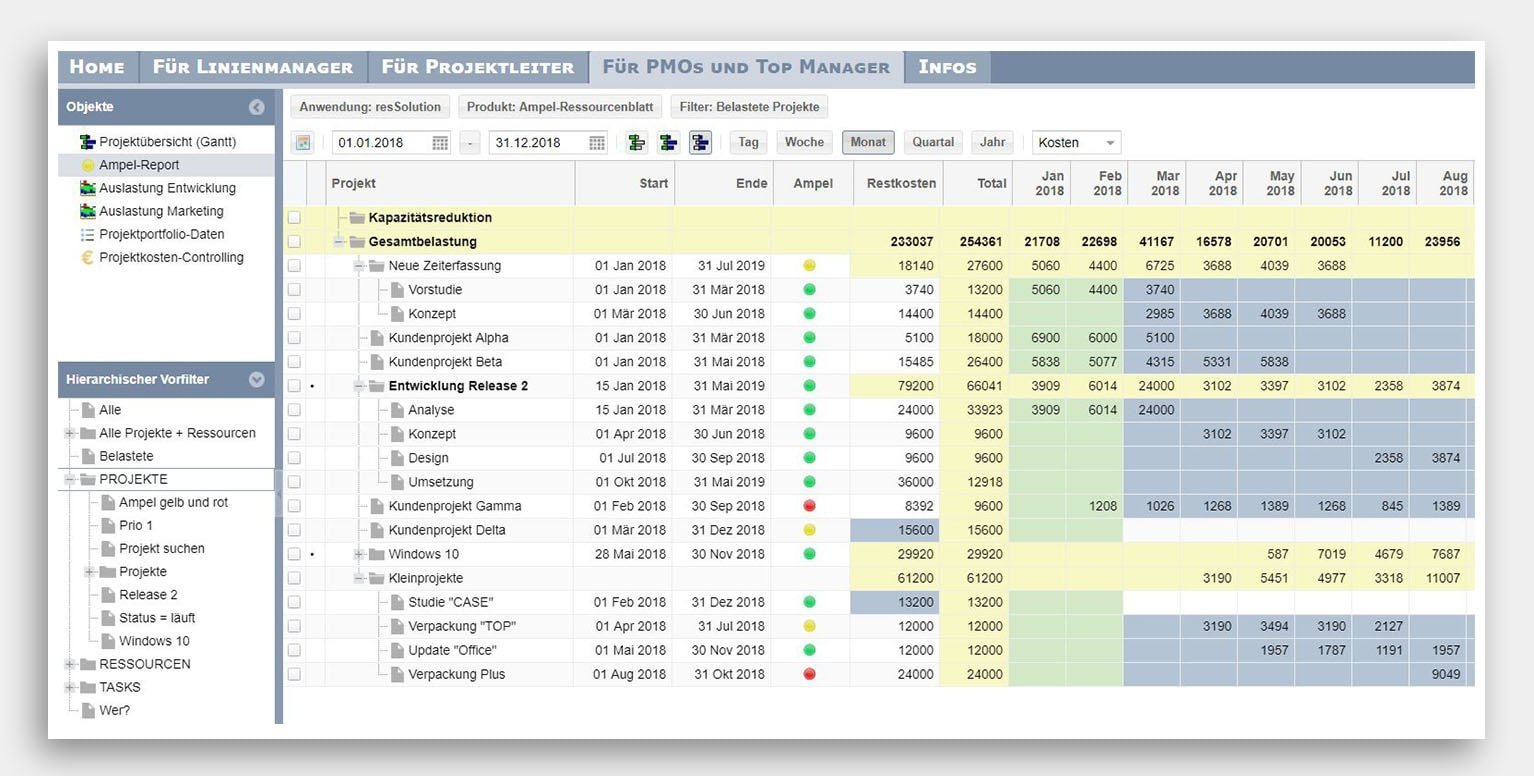Viewport: 1534px width, 776px height.
Task: Open the Für Projektleiter tab
Action: click(x=478, y=67)
